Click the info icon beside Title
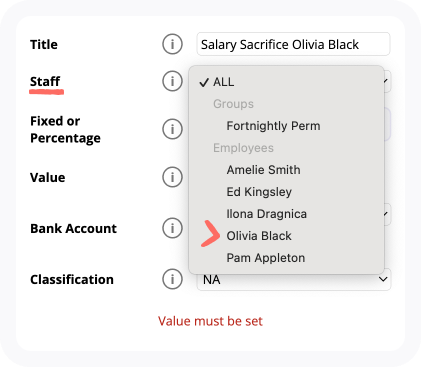Viewport: 421px width, 367px height. [x=172, y=44]
